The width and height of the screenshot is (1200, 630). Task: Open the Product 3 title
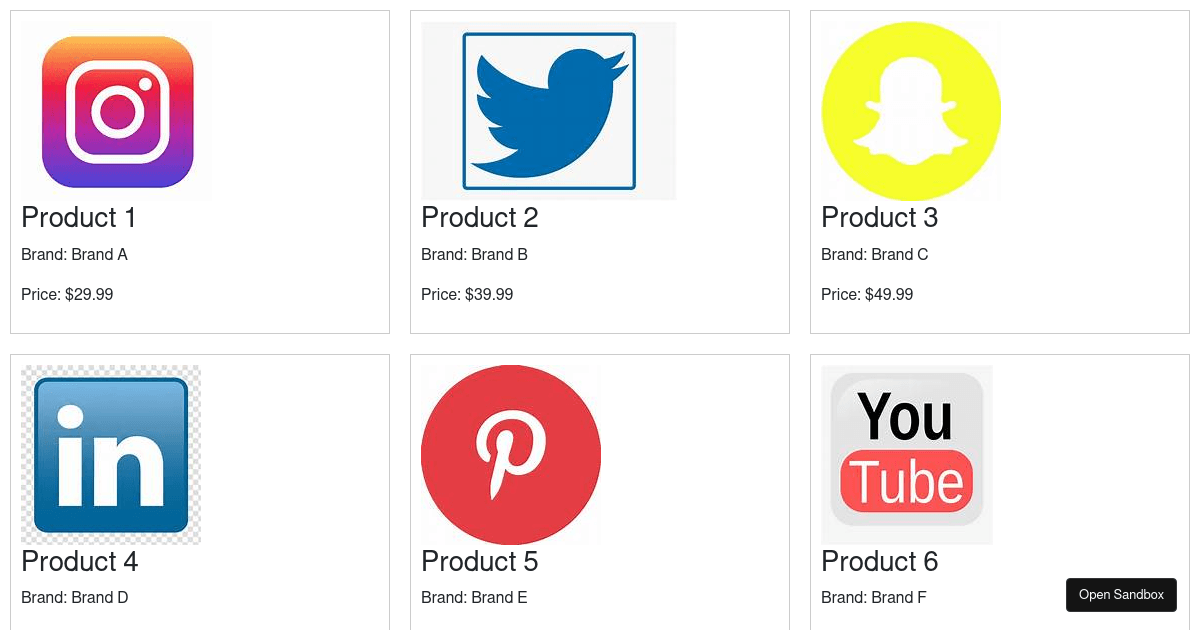pyautogui.click(x=880, y=217)
